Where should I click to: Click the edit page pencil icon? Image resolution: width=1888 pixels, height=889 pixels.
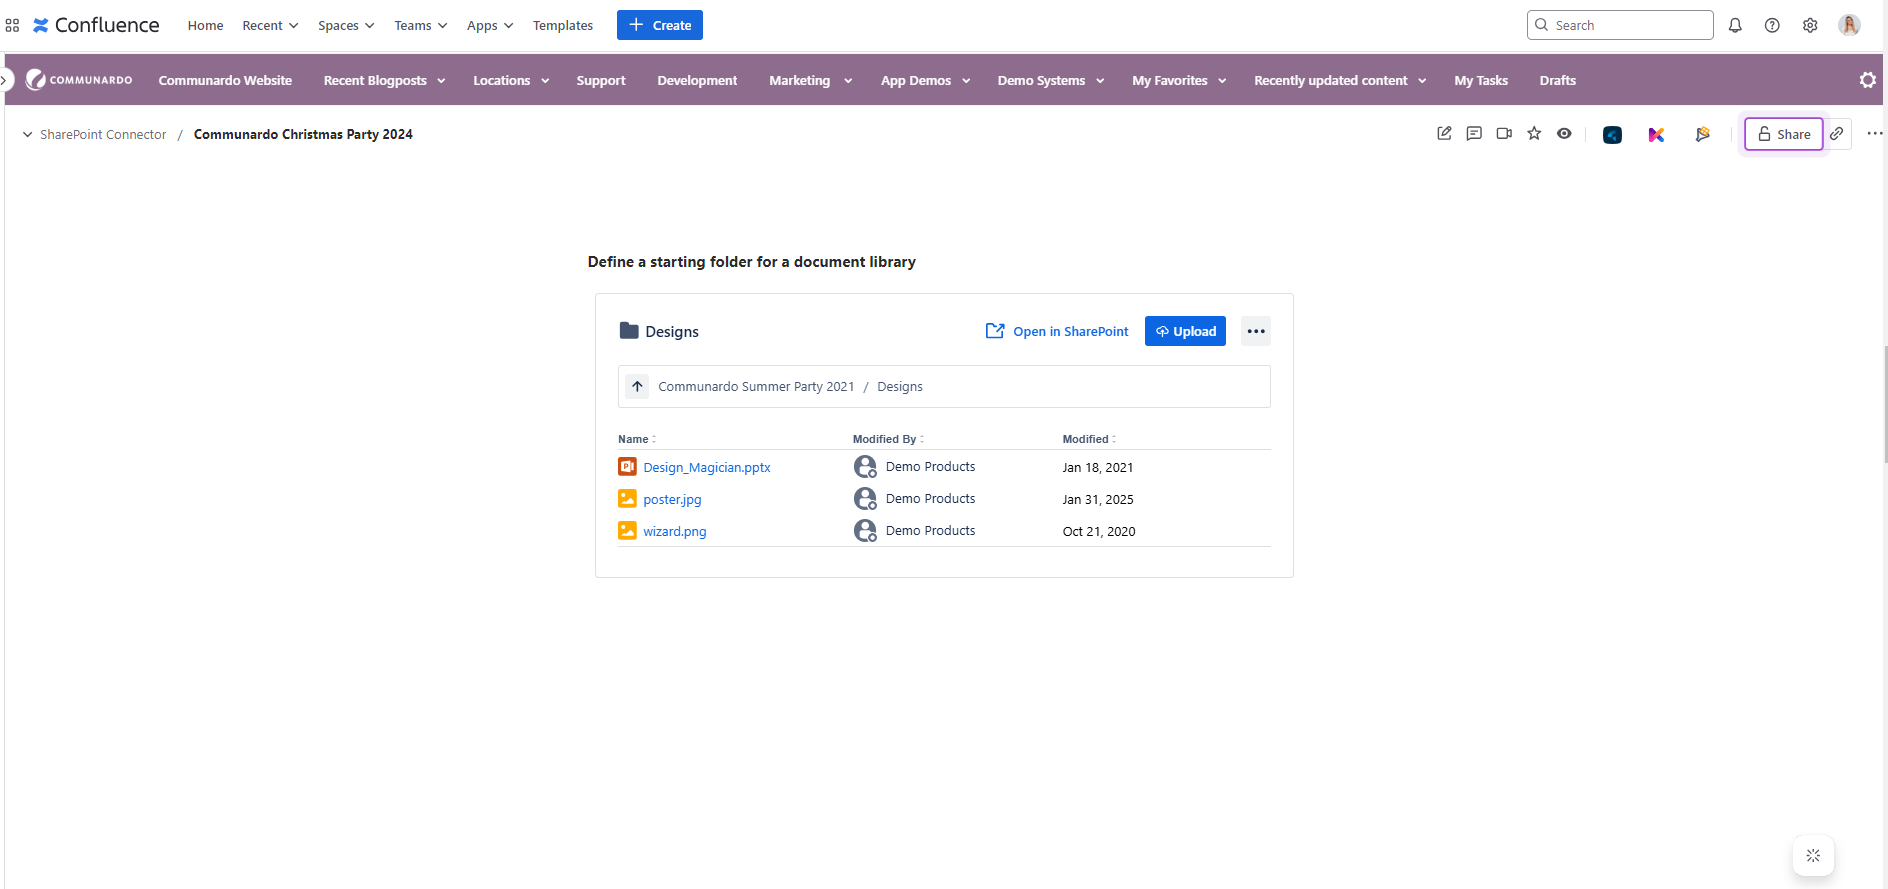click(1444, 134)
